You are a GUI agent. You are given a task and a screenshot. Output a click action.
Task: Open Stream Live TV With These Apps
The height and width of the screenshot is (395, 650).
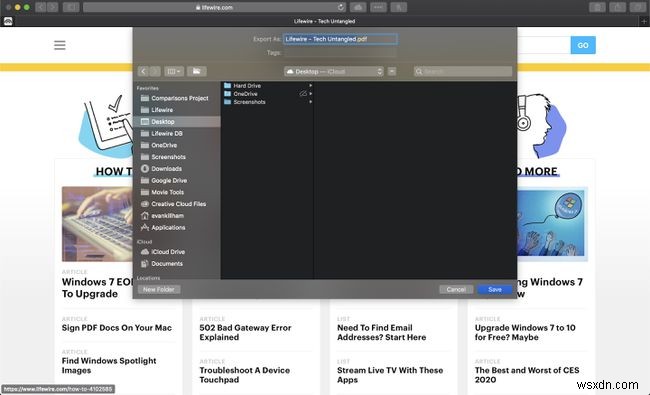coord(390,375)
